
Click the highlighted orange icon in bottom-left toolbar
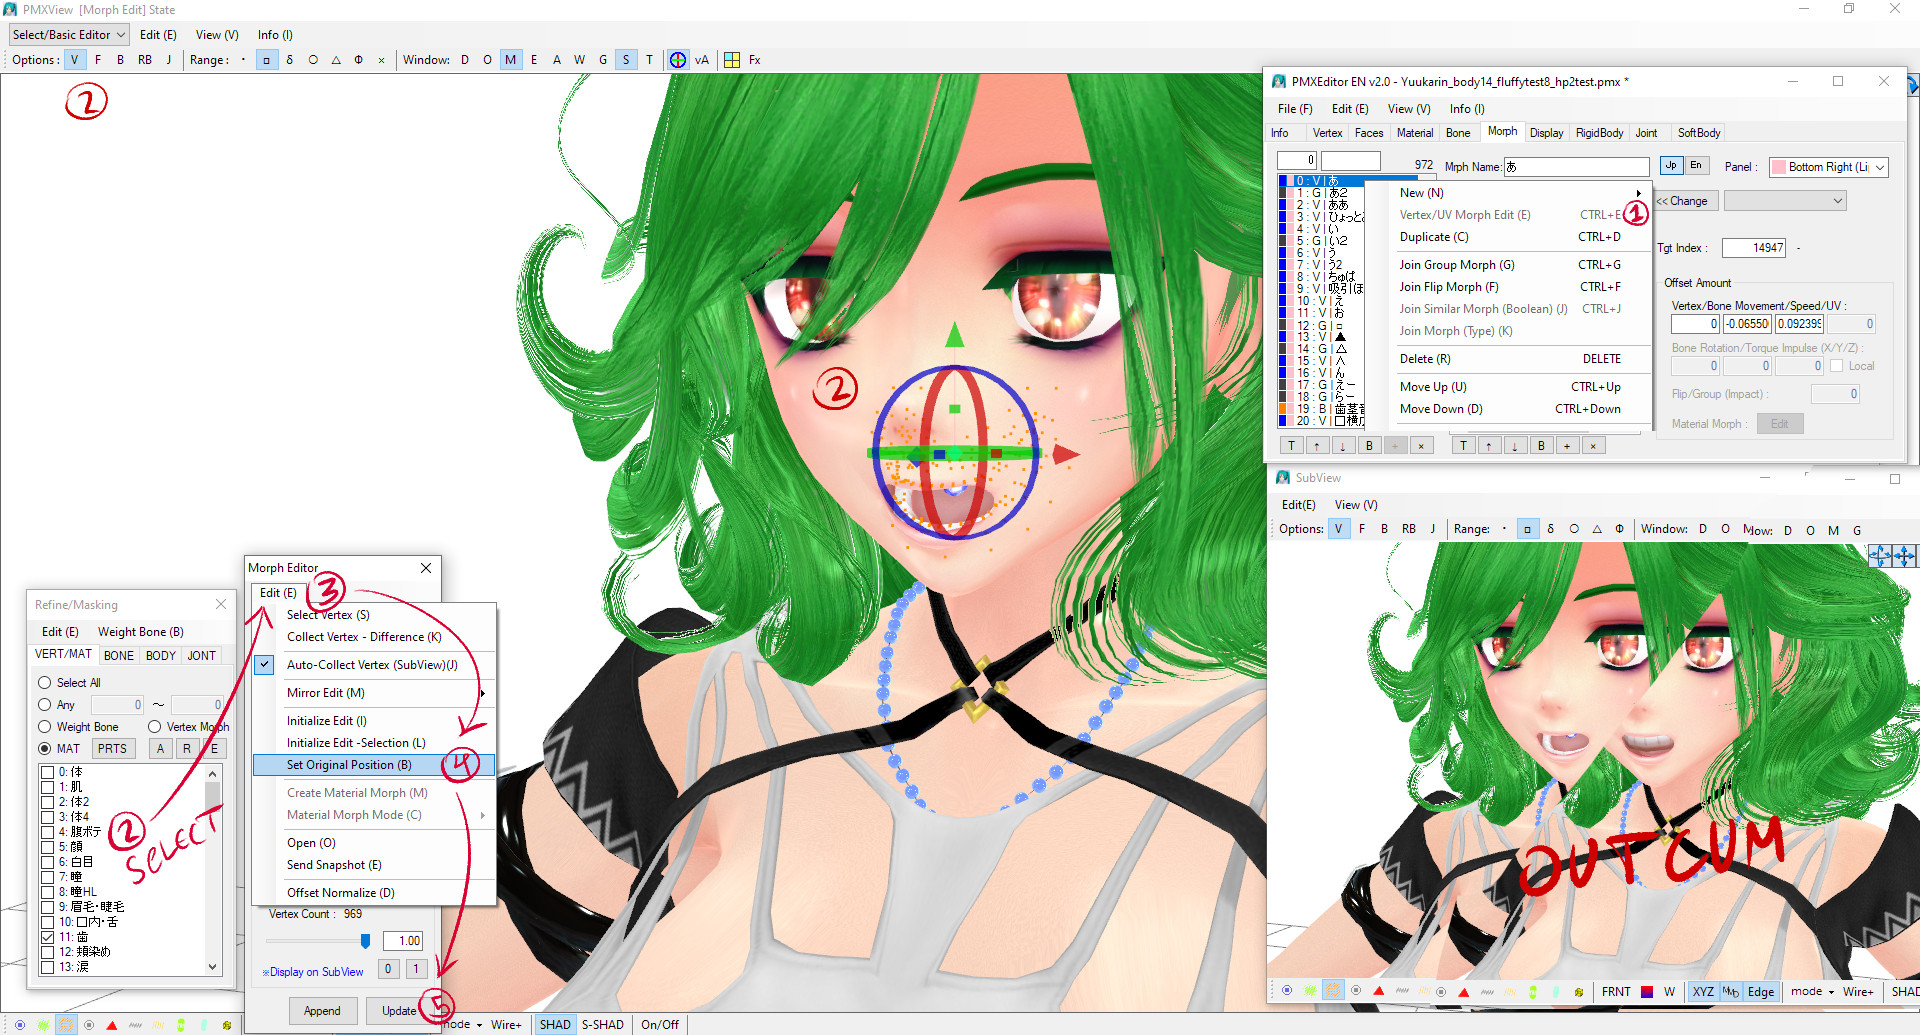[66, 1025]
